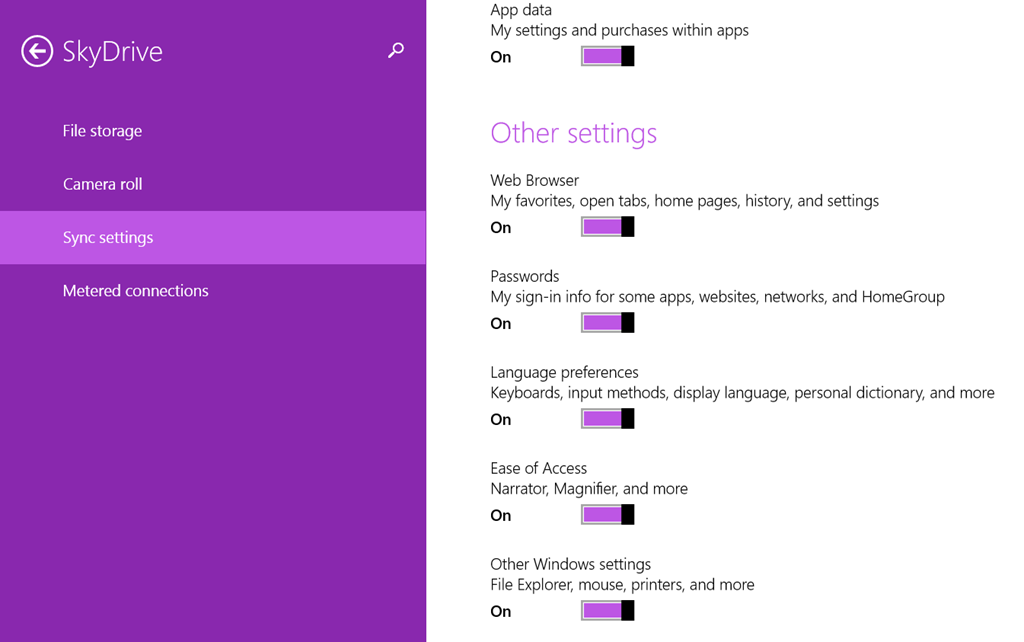Click the back arrow next to SkyDrive
1024x642 pixels.
pos(37,51)
